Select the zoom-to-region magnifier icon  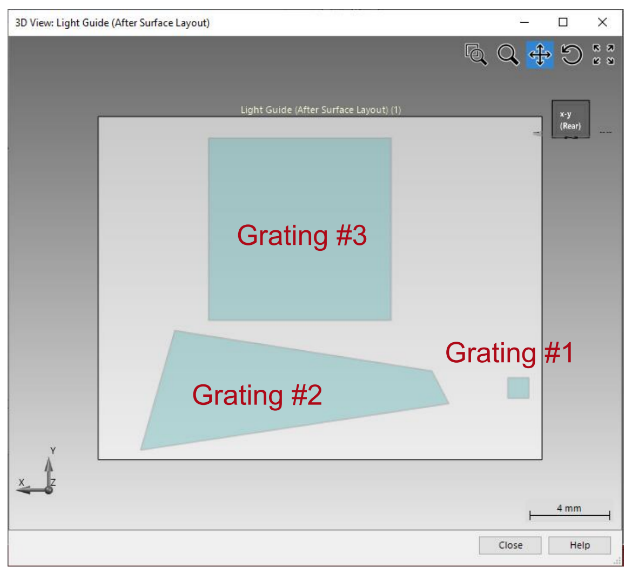pos(476,54)
